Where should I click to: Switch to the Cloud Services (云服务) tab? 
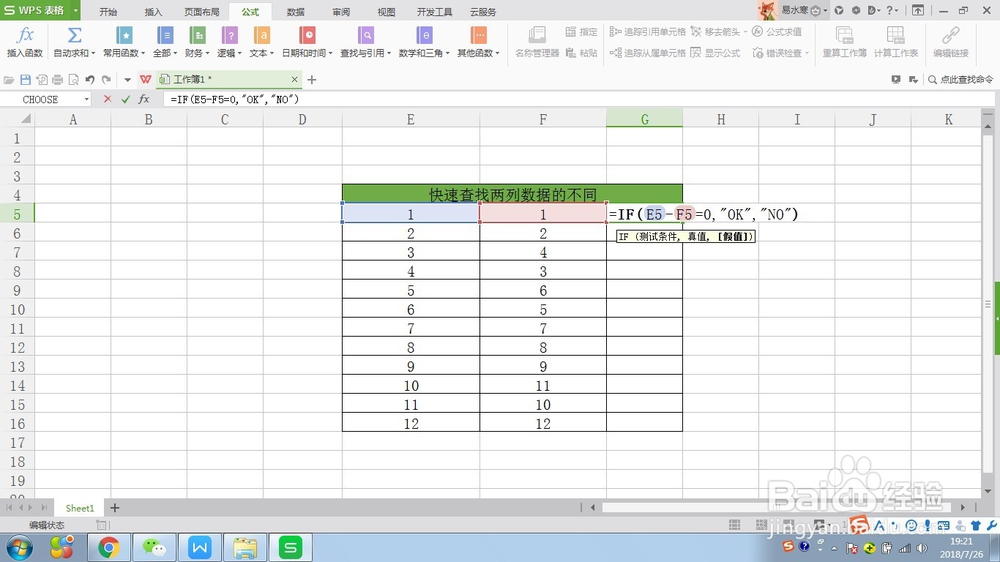(x=483, y=12)
